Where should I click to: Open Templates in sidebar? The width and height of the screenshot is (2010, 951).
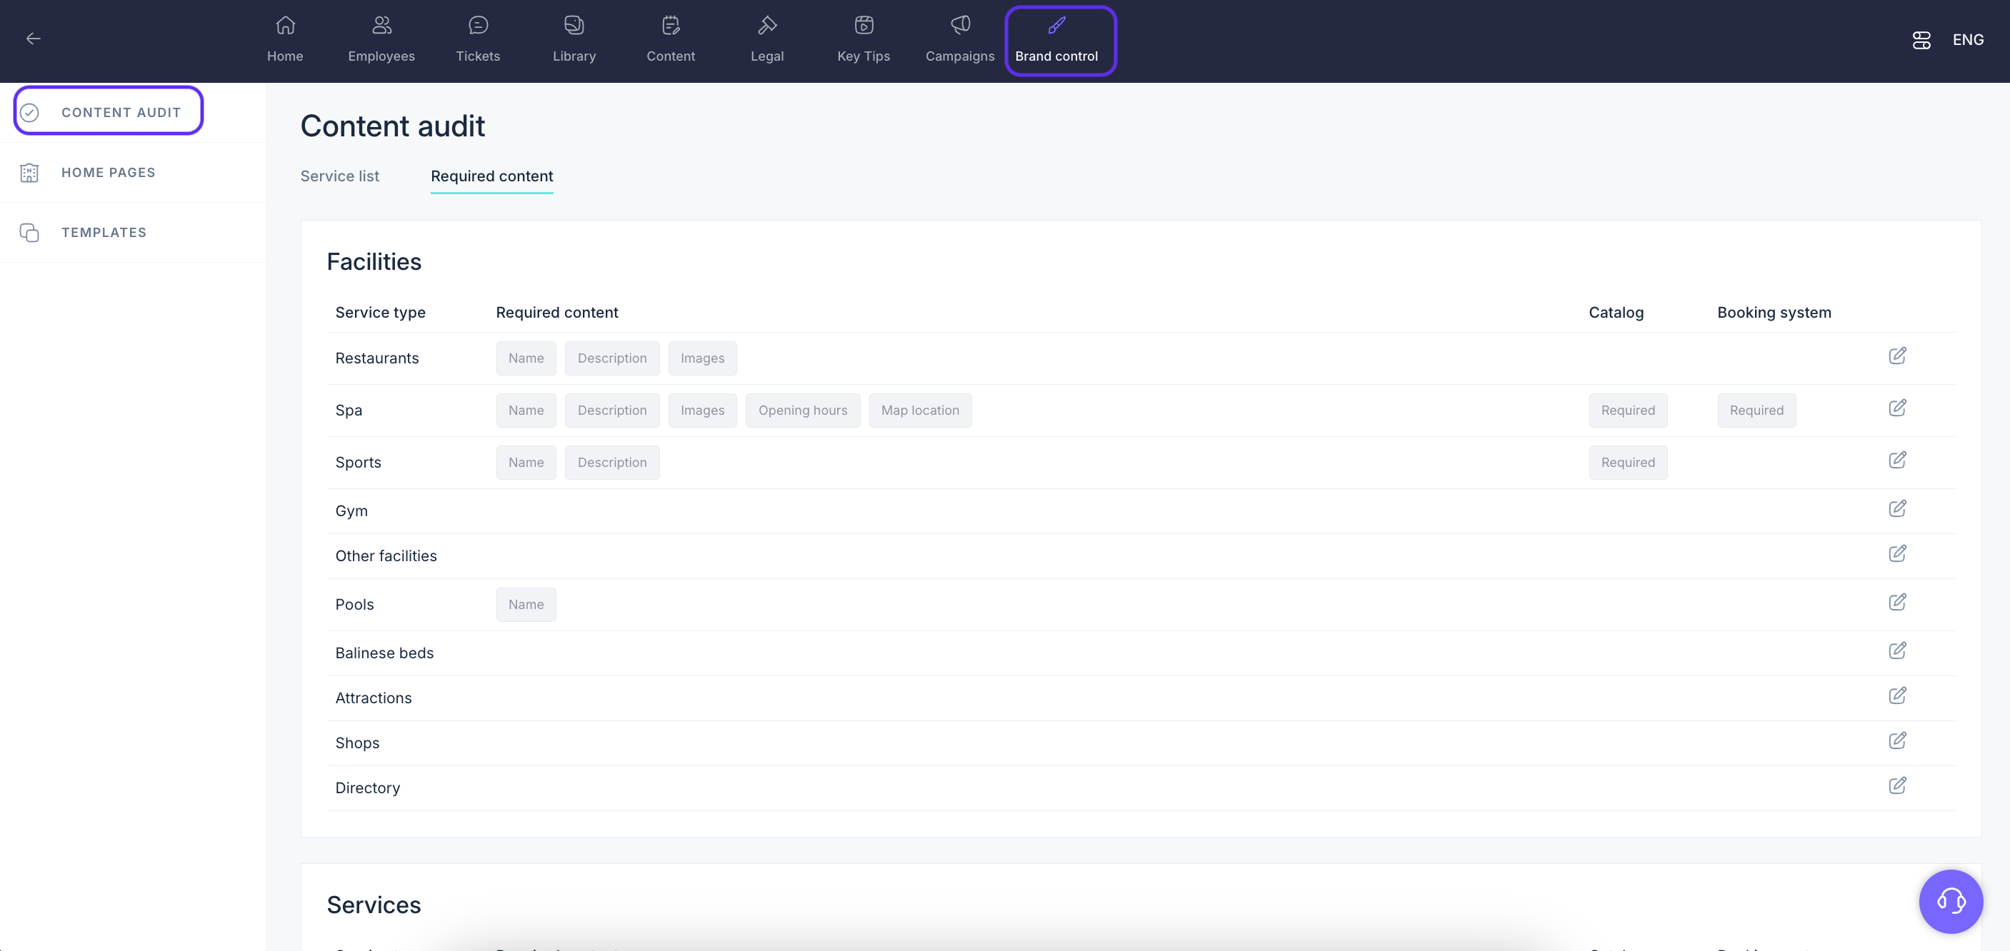click(x=104, y=232)
